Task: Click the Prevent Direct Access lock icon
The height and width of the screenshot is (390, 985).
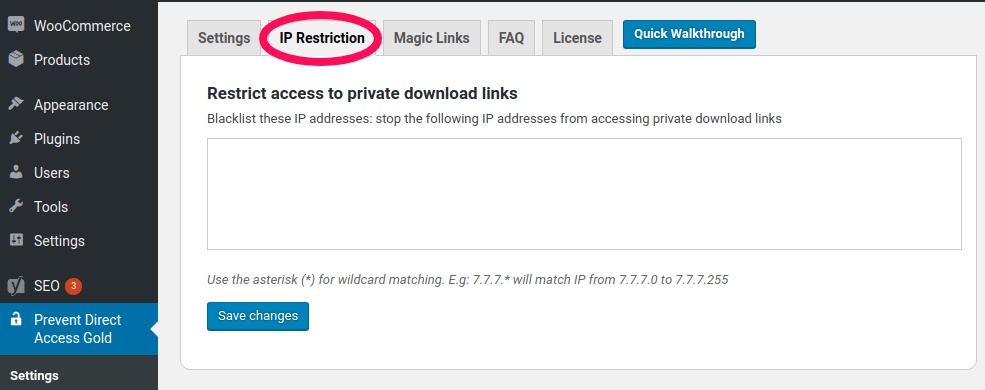Action: (x=16, y=320)
